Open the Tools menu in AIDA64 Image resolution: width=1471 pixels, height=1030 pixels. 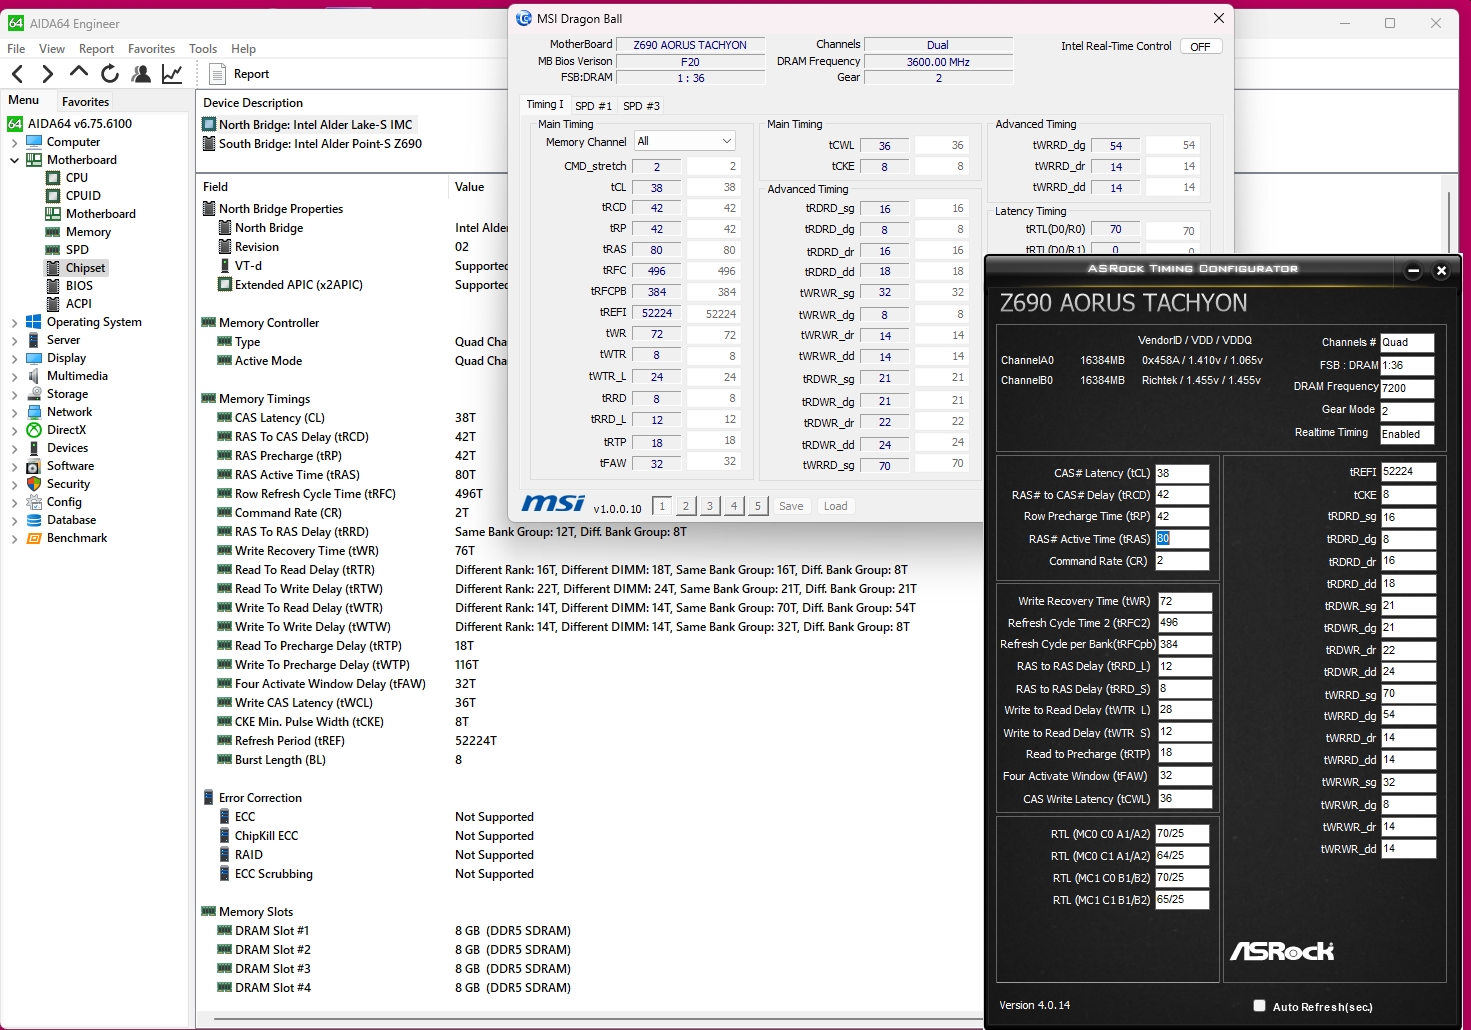[x=203, y=49]
